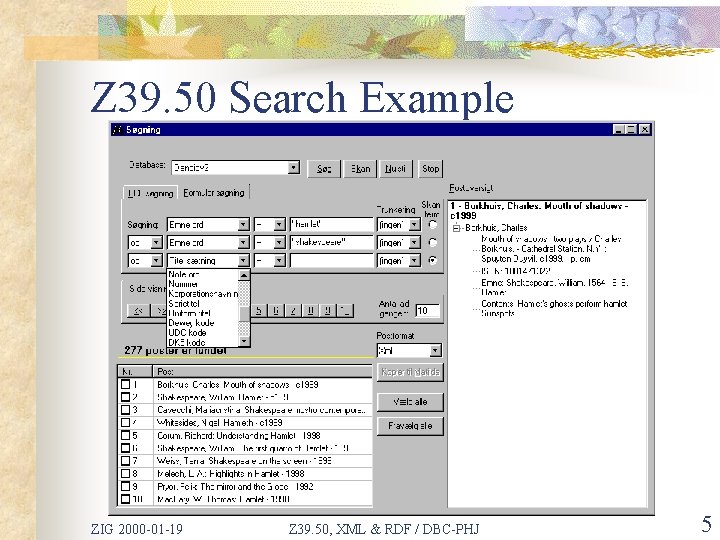Click the empty search term field
The width and height of the screenshot is (720, 540).
tap(332, 260)
